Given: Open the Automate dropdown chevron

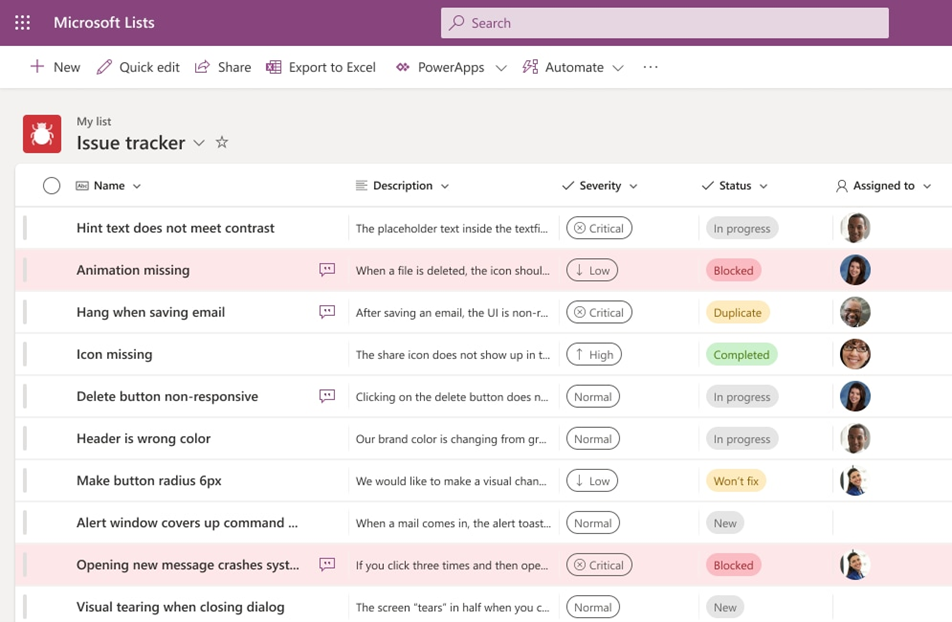Looking at the screenshot, I should (617, 67).
